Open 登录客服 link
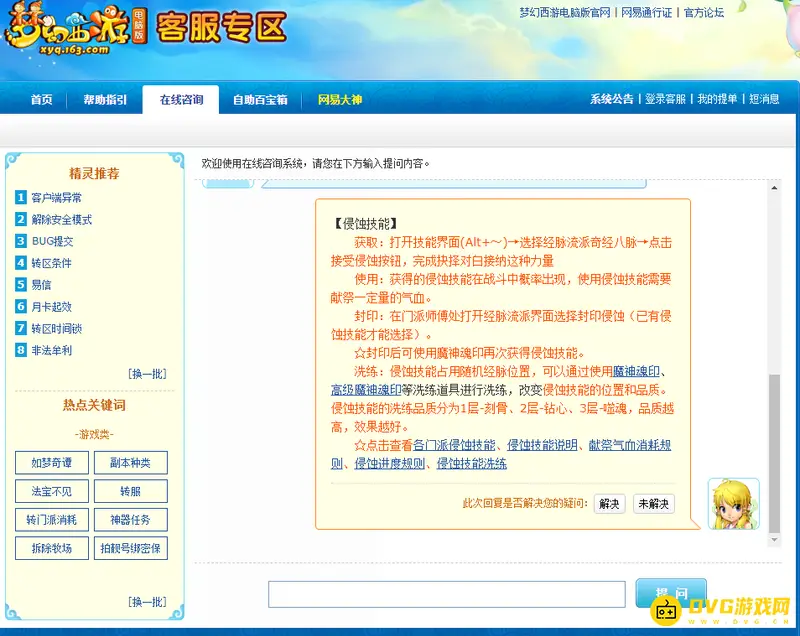 pos(665,99)
